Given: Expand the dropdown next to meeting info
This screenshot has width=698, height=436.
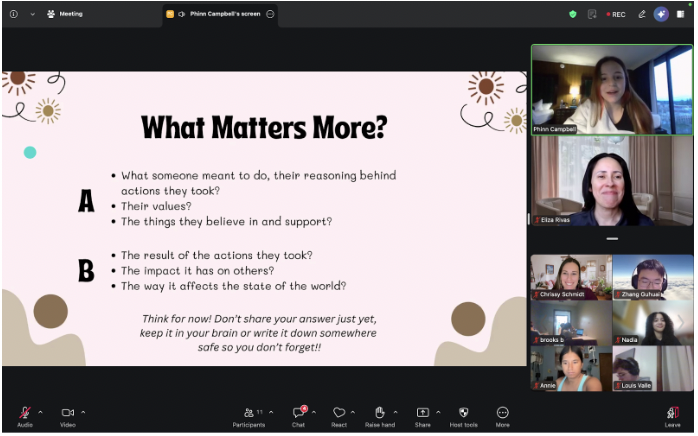Looking at the screenshot, I should pos(32,14).
